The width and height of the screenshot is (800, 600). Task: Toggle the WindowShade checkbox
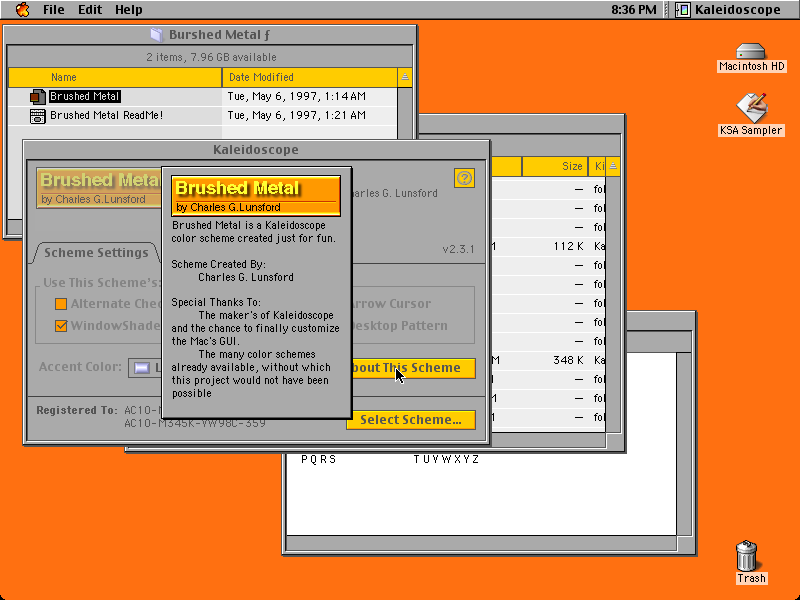61,326
